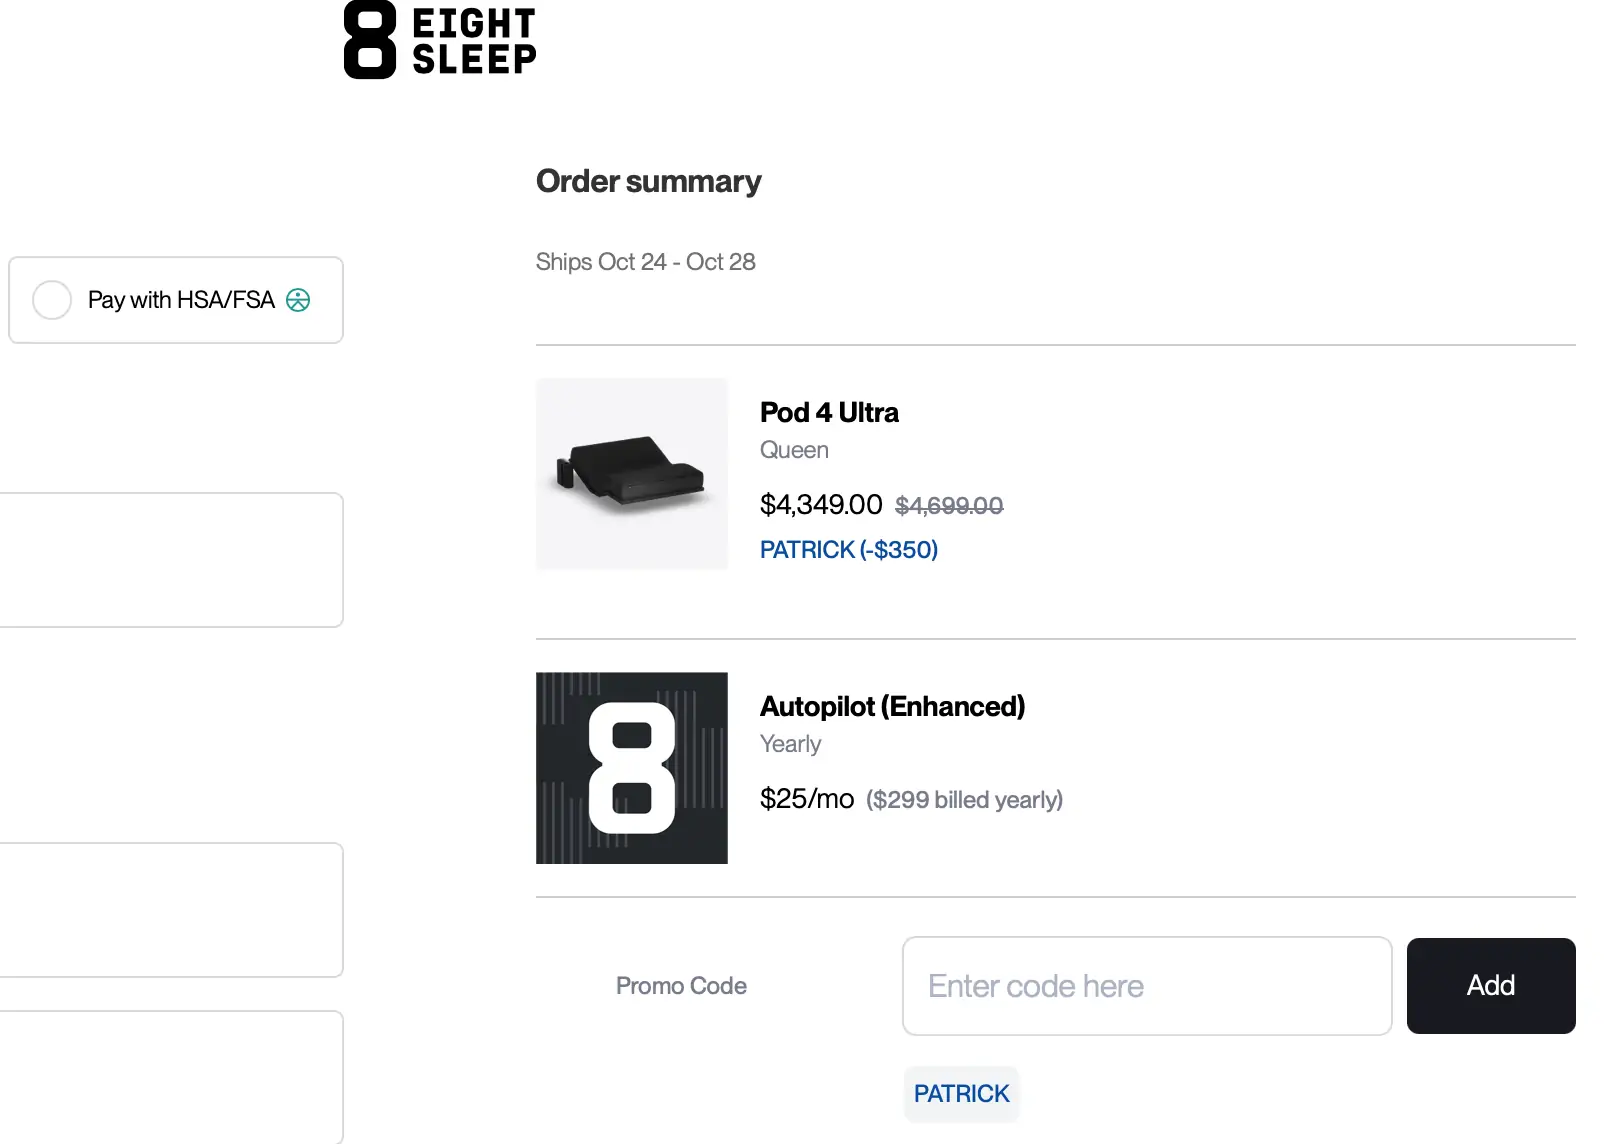The height and width of the screenshot is (1144, 1618).
Task: Click the Promo Code label
Action: pos(681,986)
